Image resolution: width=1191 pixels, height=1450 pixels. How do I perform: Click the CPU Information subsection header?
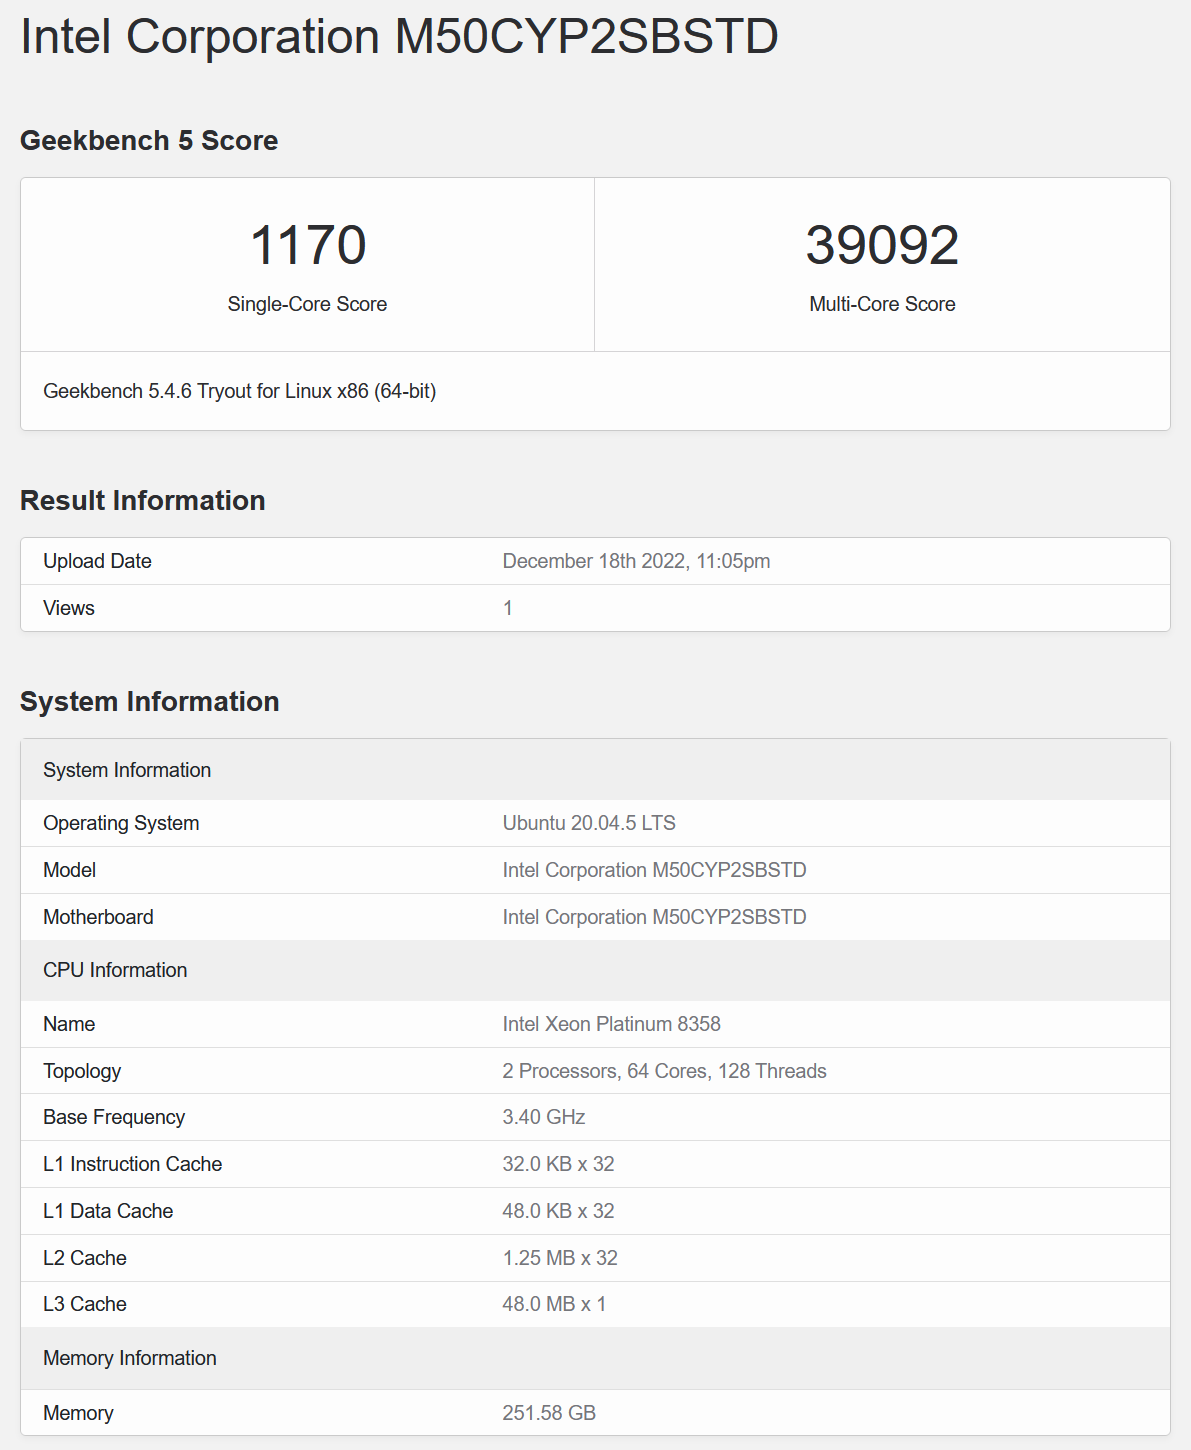(x=115, y=969)
